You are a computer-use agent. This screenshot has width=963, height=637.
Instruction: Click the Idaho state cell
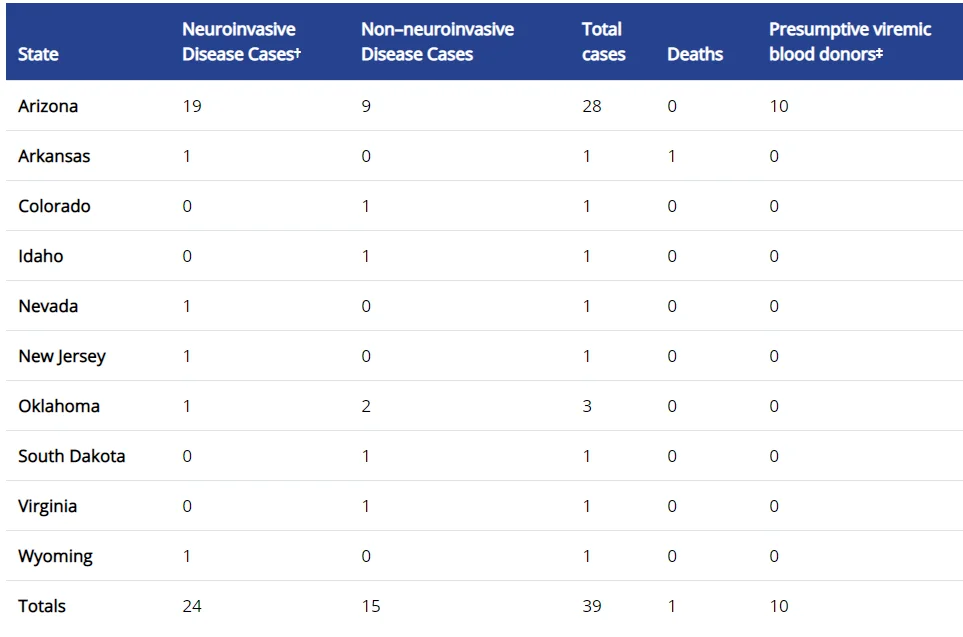pos(41,256)
